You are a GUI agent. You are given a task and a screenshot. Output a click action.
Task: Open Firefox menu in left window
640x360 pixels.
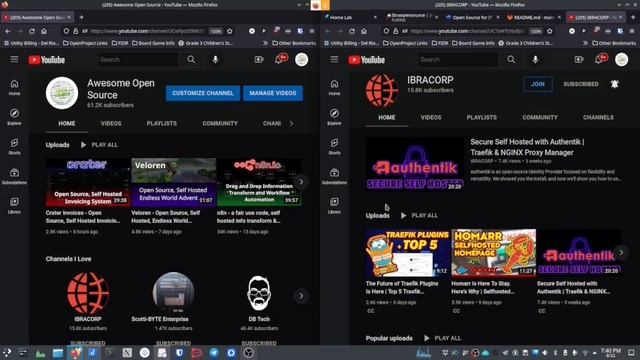(312, 31)
